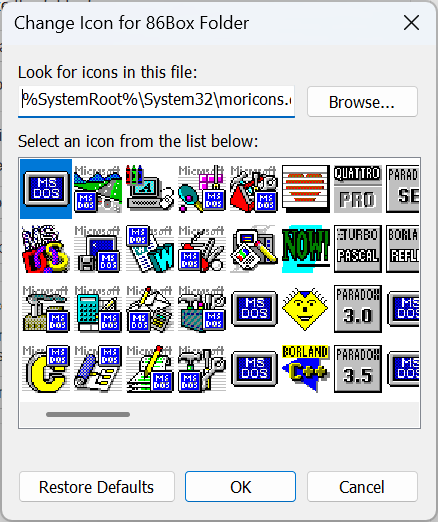Choose the highlighted MS-DOS monitor icon
Screen dimensions: 438x522
coord(46,189)
